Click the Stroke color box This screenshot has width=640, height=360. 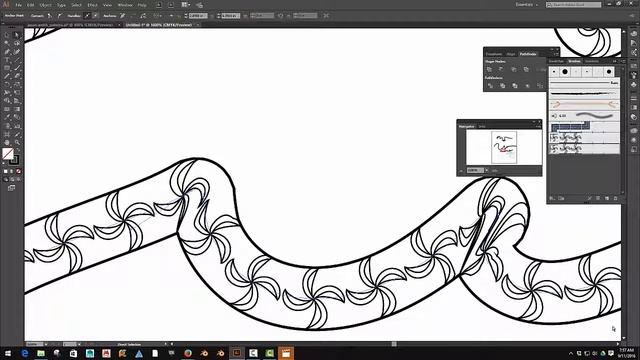coord(15,160)
